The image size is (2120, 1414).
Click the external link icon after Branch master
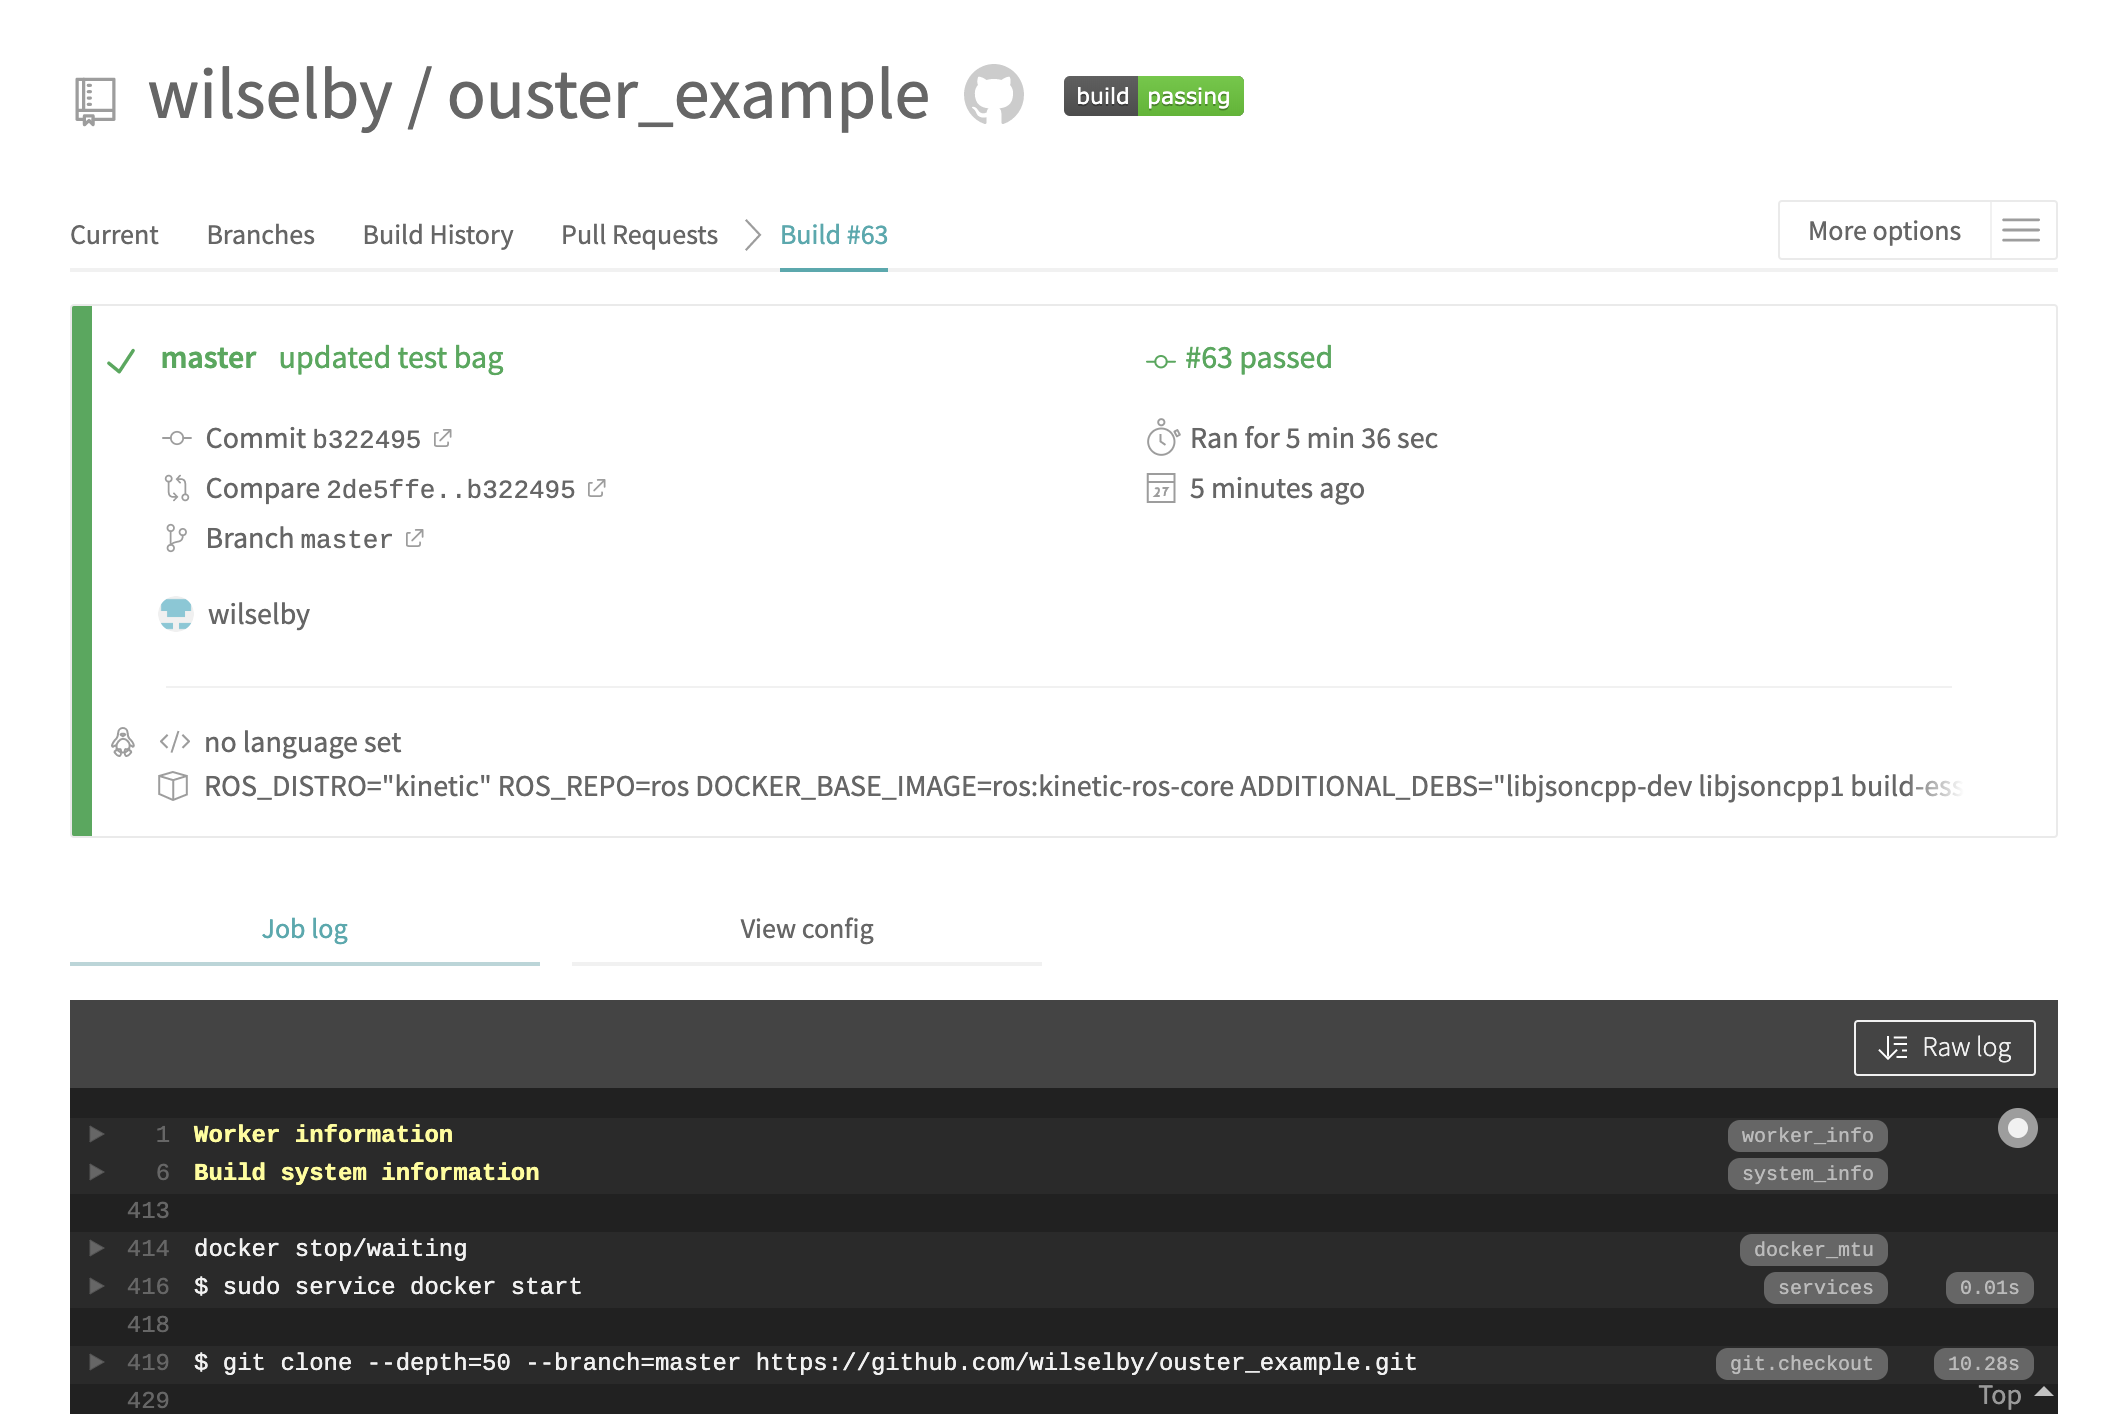click(x=415, y=538)
